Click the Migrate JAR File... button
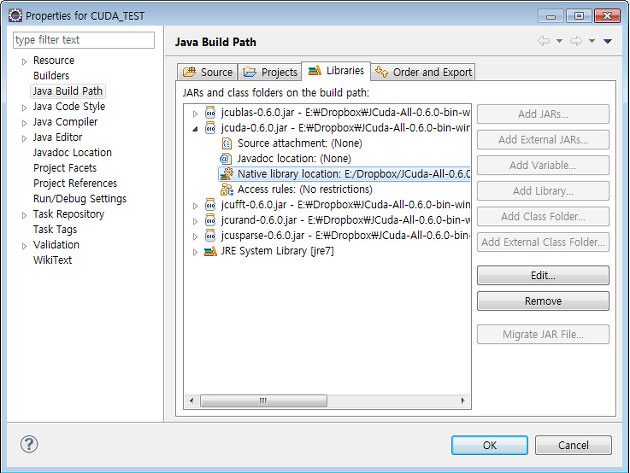 point(543,334)
